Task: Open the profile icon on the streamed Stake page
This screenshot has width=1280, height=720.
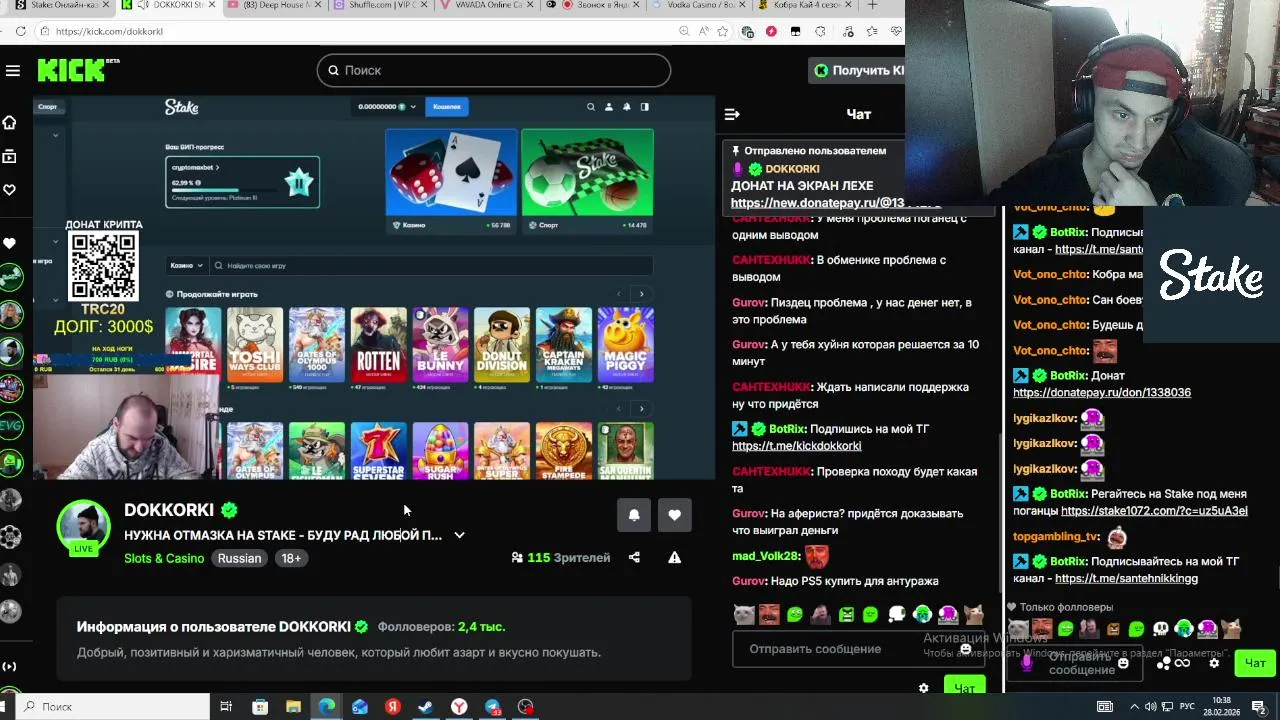Action: point(608,107)
